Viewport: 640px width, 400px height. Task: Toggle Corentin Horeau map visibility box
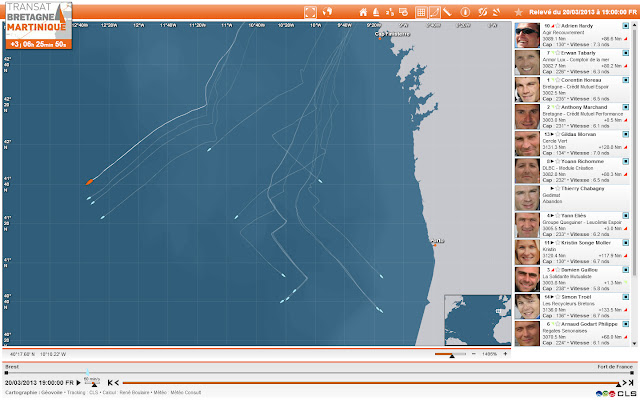tap(625, 80)
